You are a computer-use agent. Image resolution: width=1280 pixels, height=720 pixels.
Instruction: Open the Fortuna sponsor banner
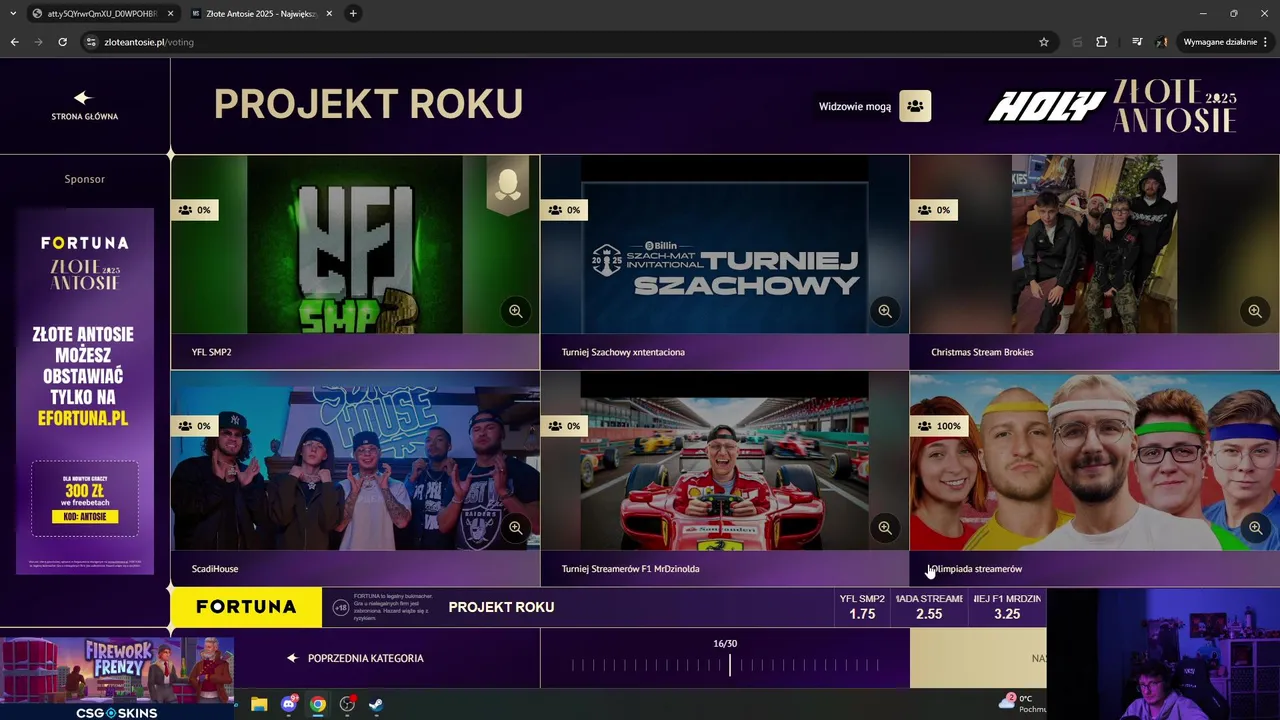85,391
